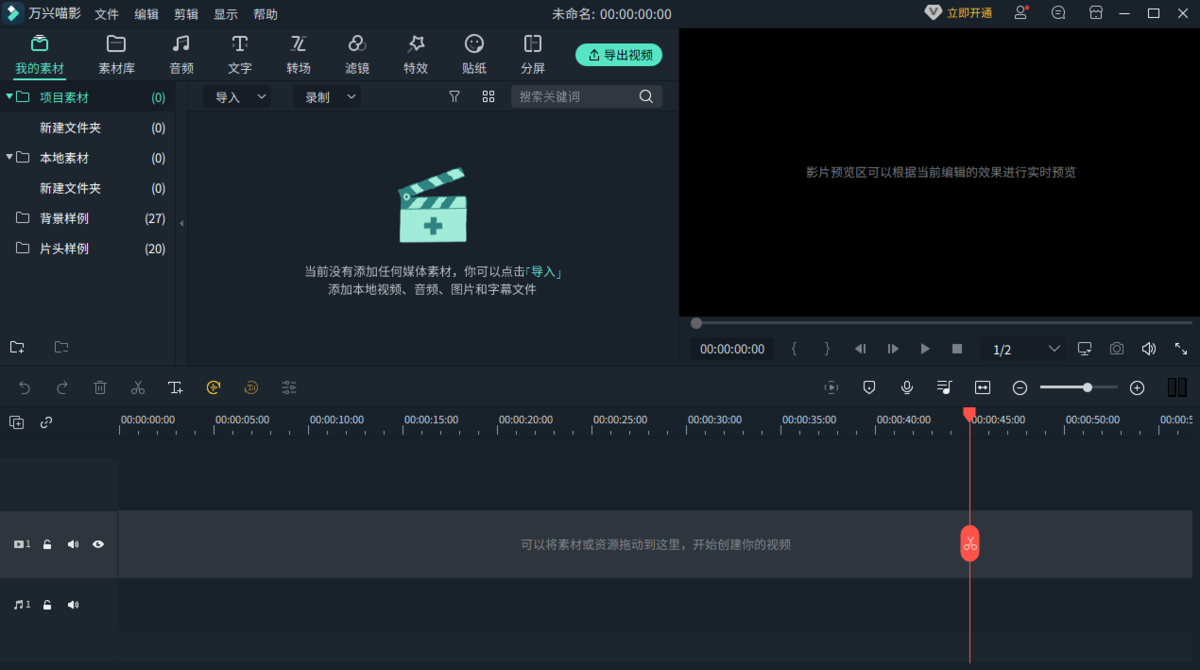This screenshot has width=1200, height=670.
Task: Click the delete clip trash icon
Action: point(100,387)
